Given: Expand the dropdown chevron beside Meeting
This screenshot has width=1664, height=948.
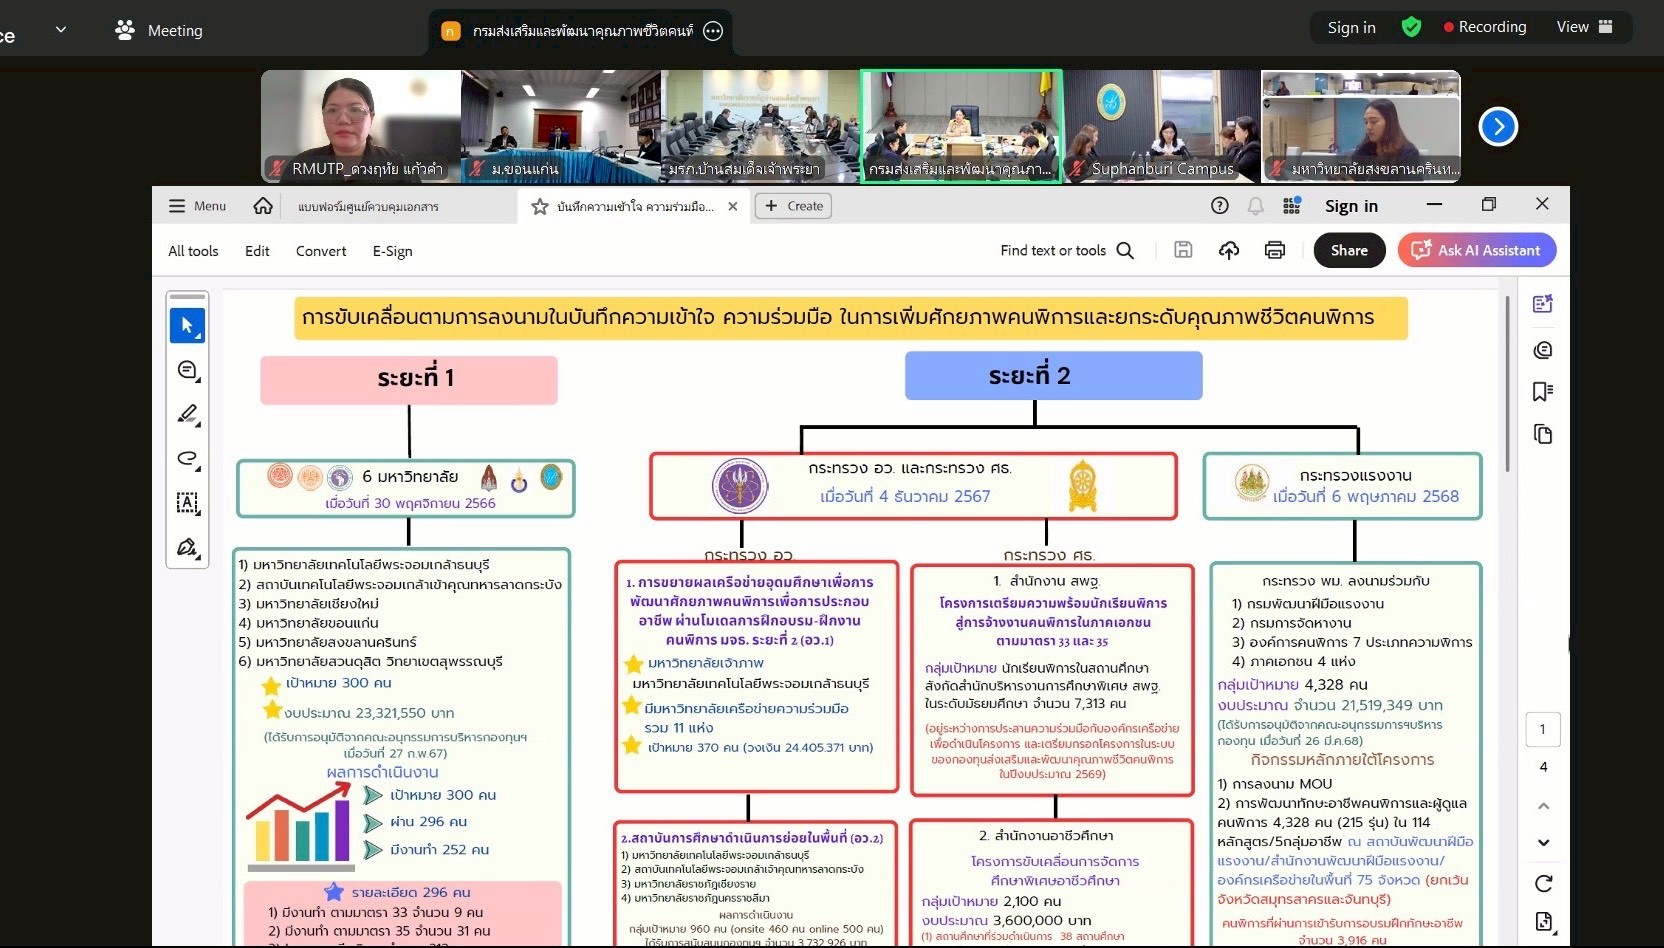Looking at the screenshot, I should 61,30.
